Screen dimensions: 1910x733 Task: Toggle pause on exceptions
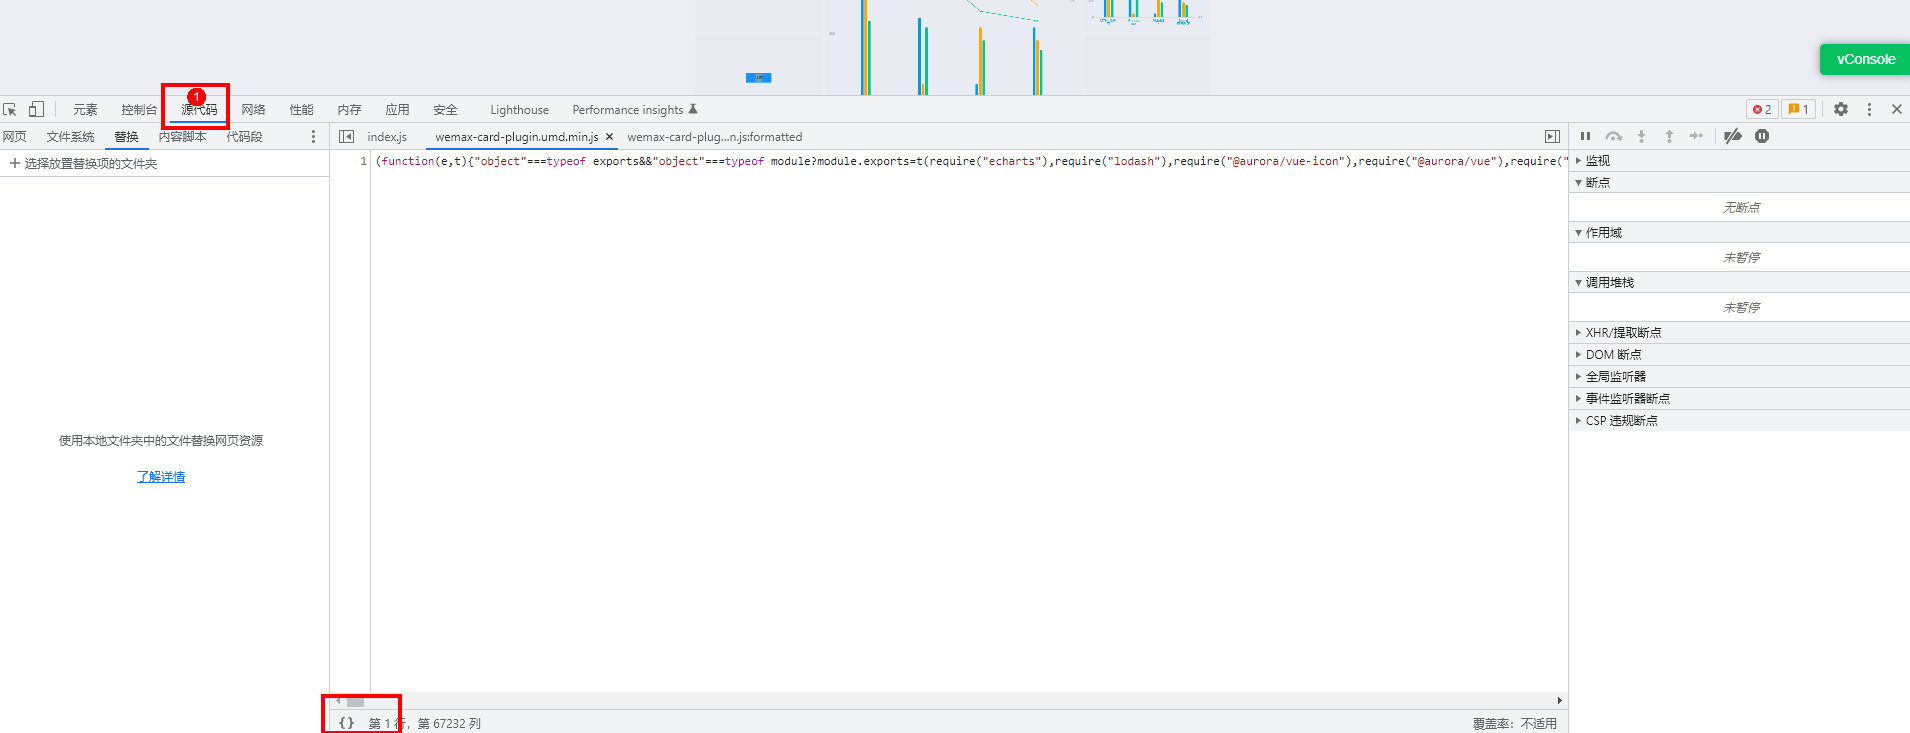click(x=1762, y=136)
